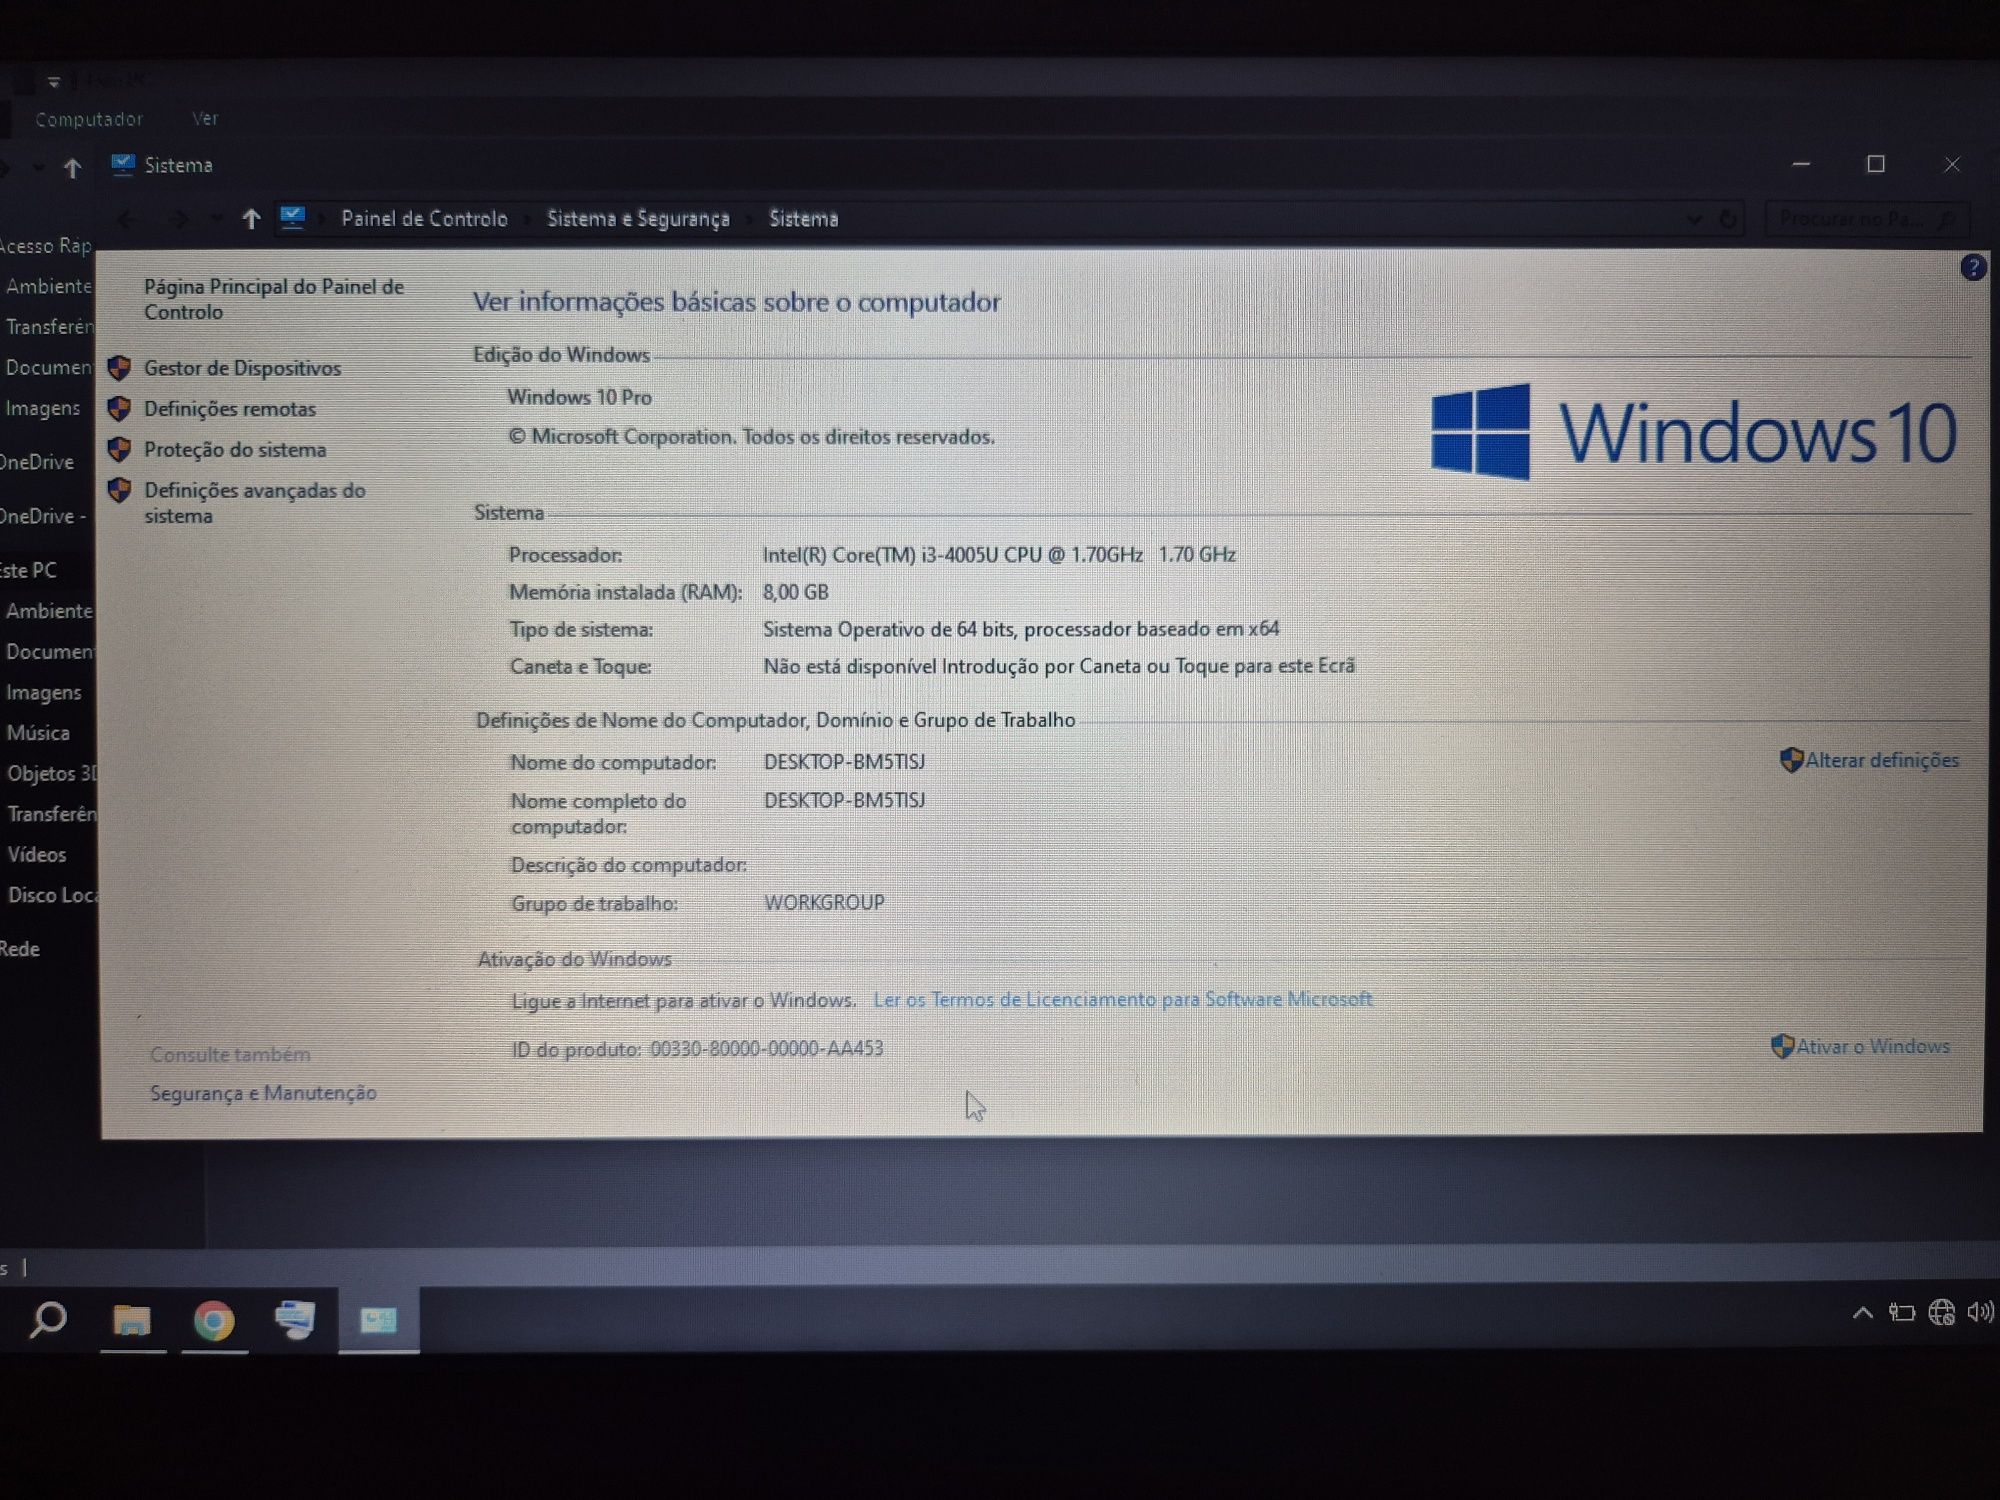Click the back arrow in Sistema window
This screenshot has width=2000, height=1500.
tap(127, 219)
